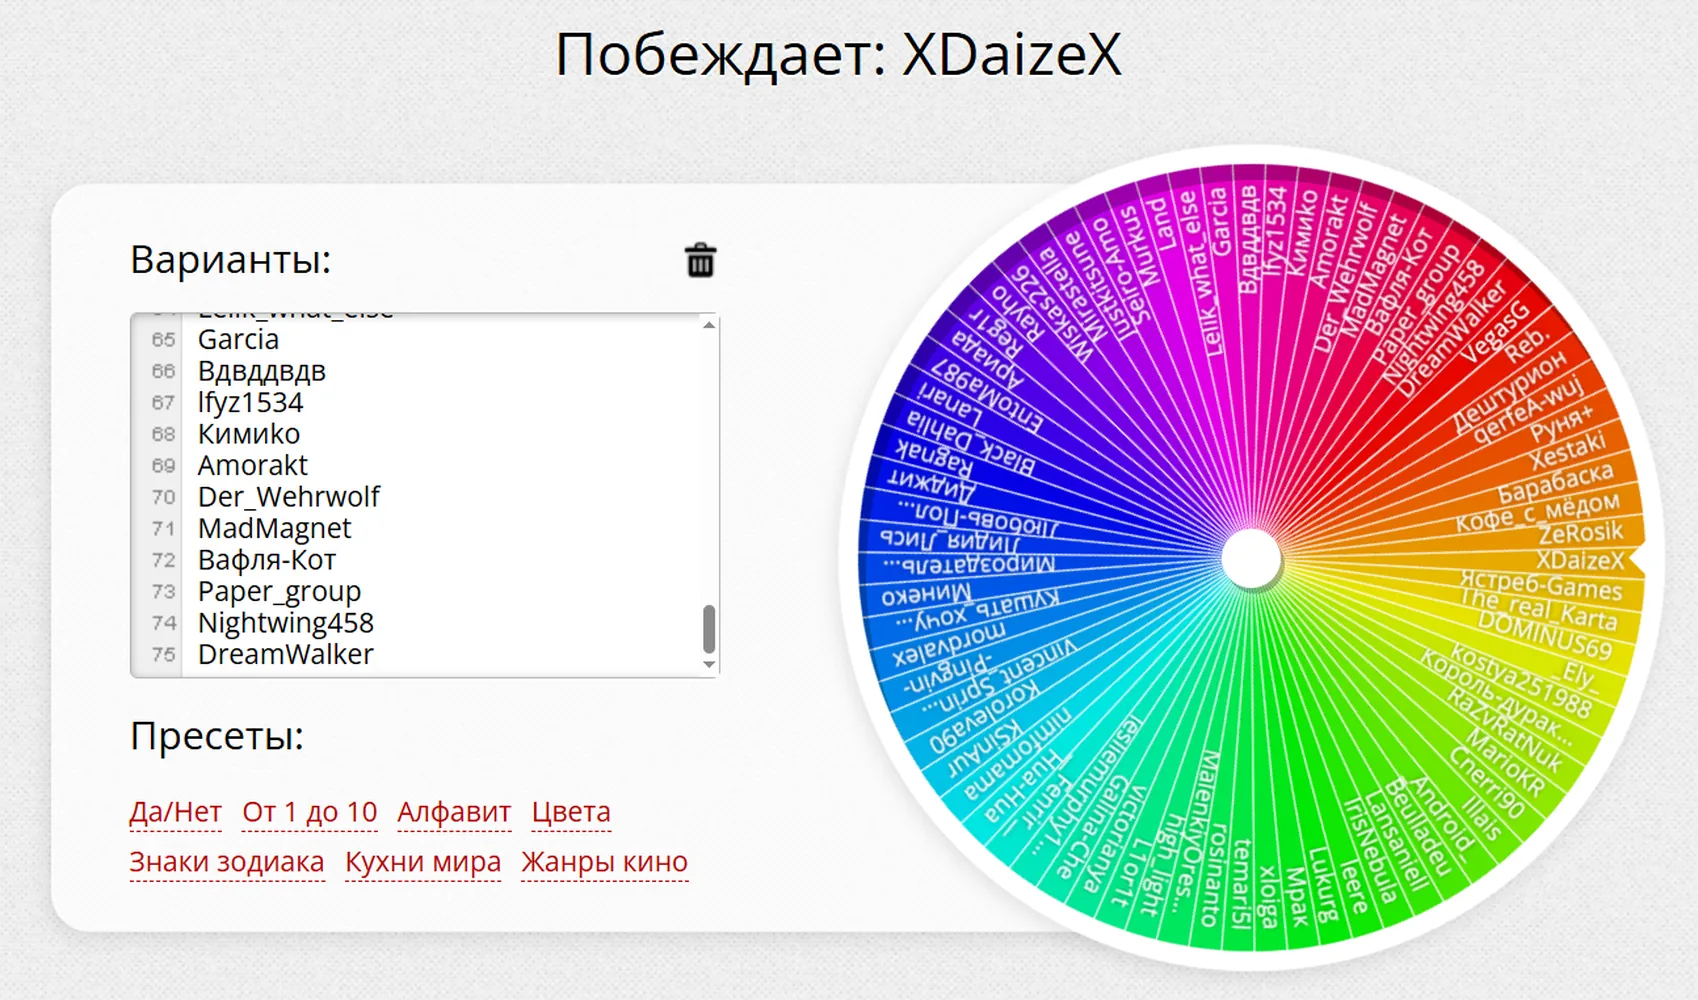Click the DOMINUS69 wheel sector
The width and height of the screenshot is (1698, 1000).
coord(1545,637)
